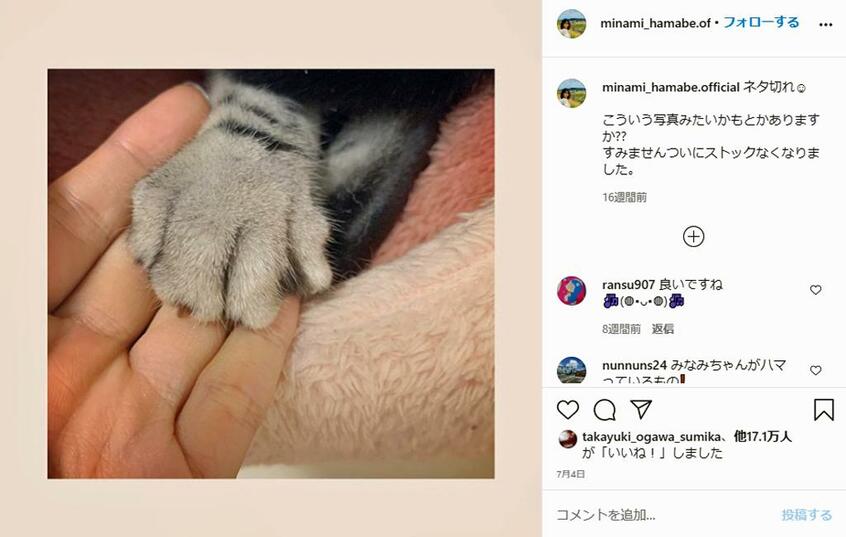Open minami_hamabe.of profile name in header
846x537 pixels.
click(655, 23)
